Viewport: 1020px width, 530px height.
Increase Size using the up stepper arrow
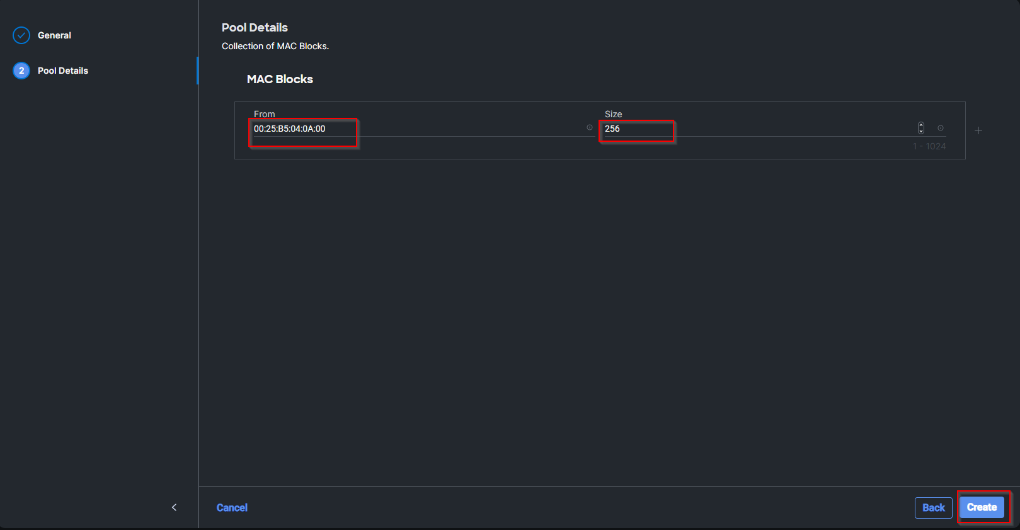coord(921,125)
